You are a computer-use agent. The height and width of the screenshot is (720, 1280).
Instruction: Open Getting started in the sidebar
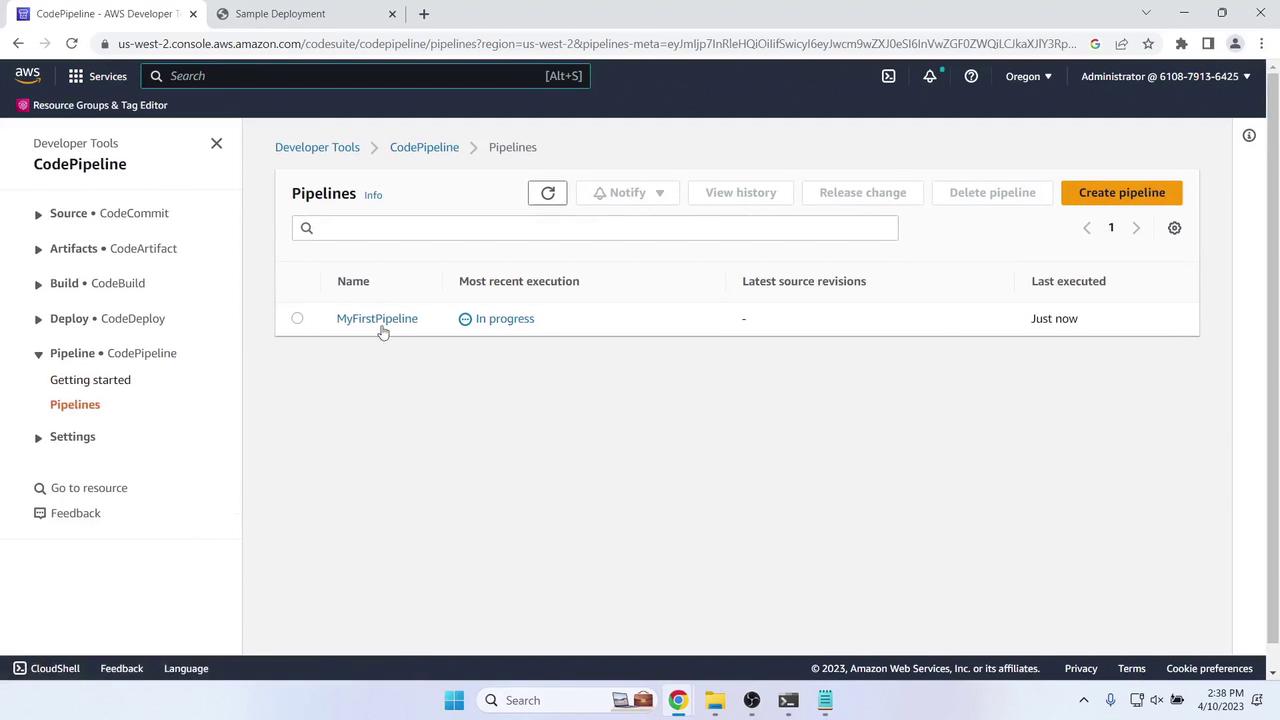pos(90,380)
